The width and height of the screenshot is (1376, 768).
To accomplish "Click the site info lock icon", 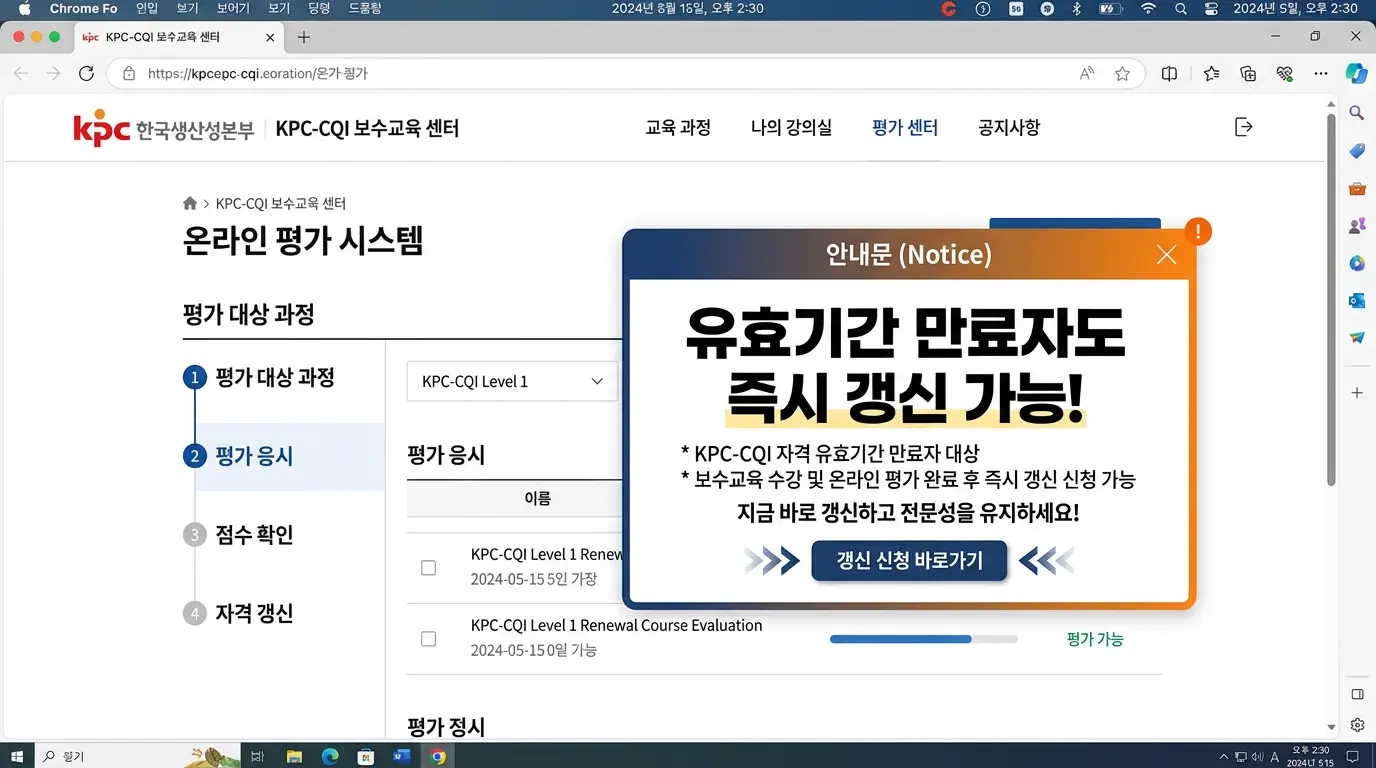I will tap(127, 73).
